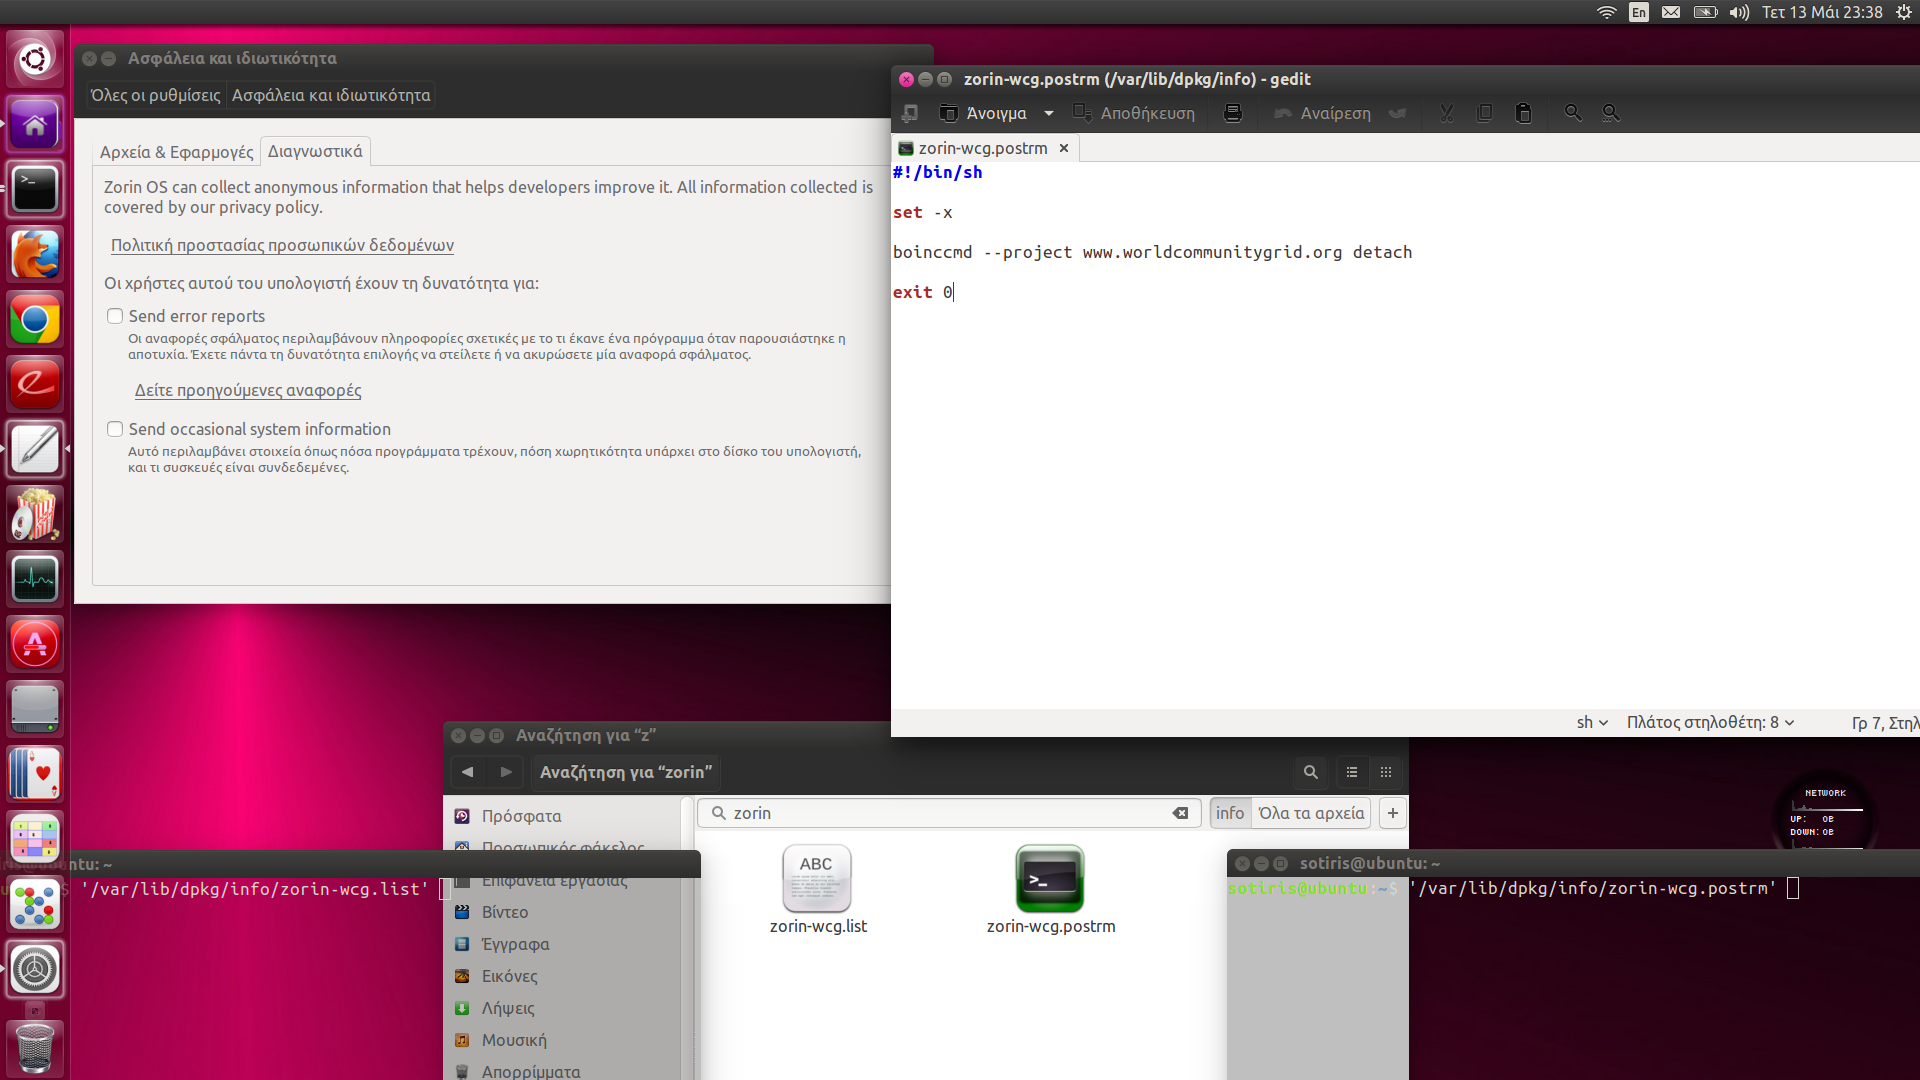Enable Send occasional system information checkbox
Viewport: 1920px width, 1080px height.
coord(115,429)
